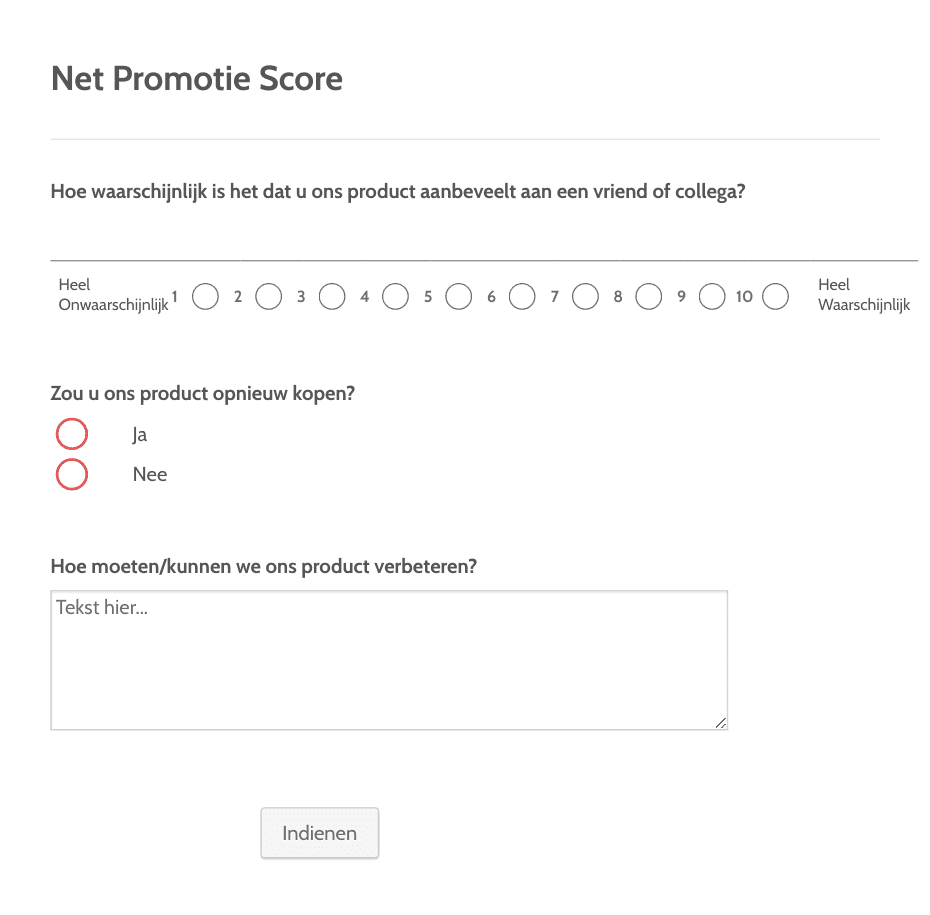Pick rating 5 on the scale

tap(458, 297)
